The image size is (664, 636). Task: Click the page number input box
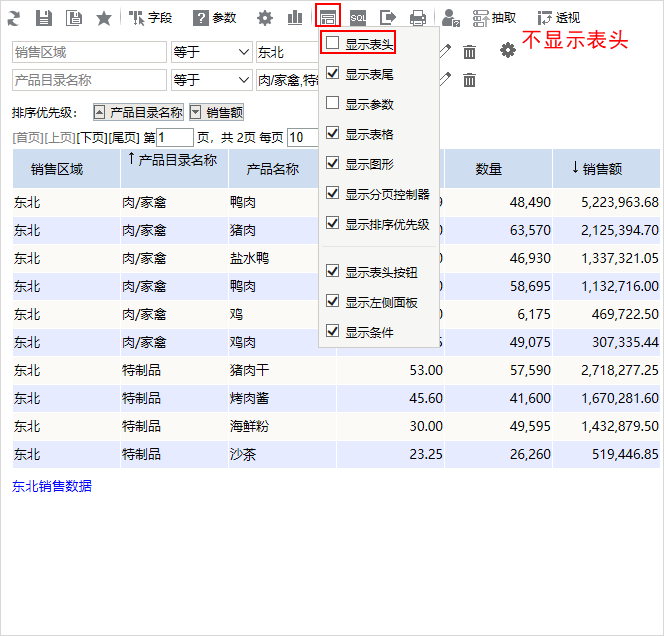[x=175, y=138]
